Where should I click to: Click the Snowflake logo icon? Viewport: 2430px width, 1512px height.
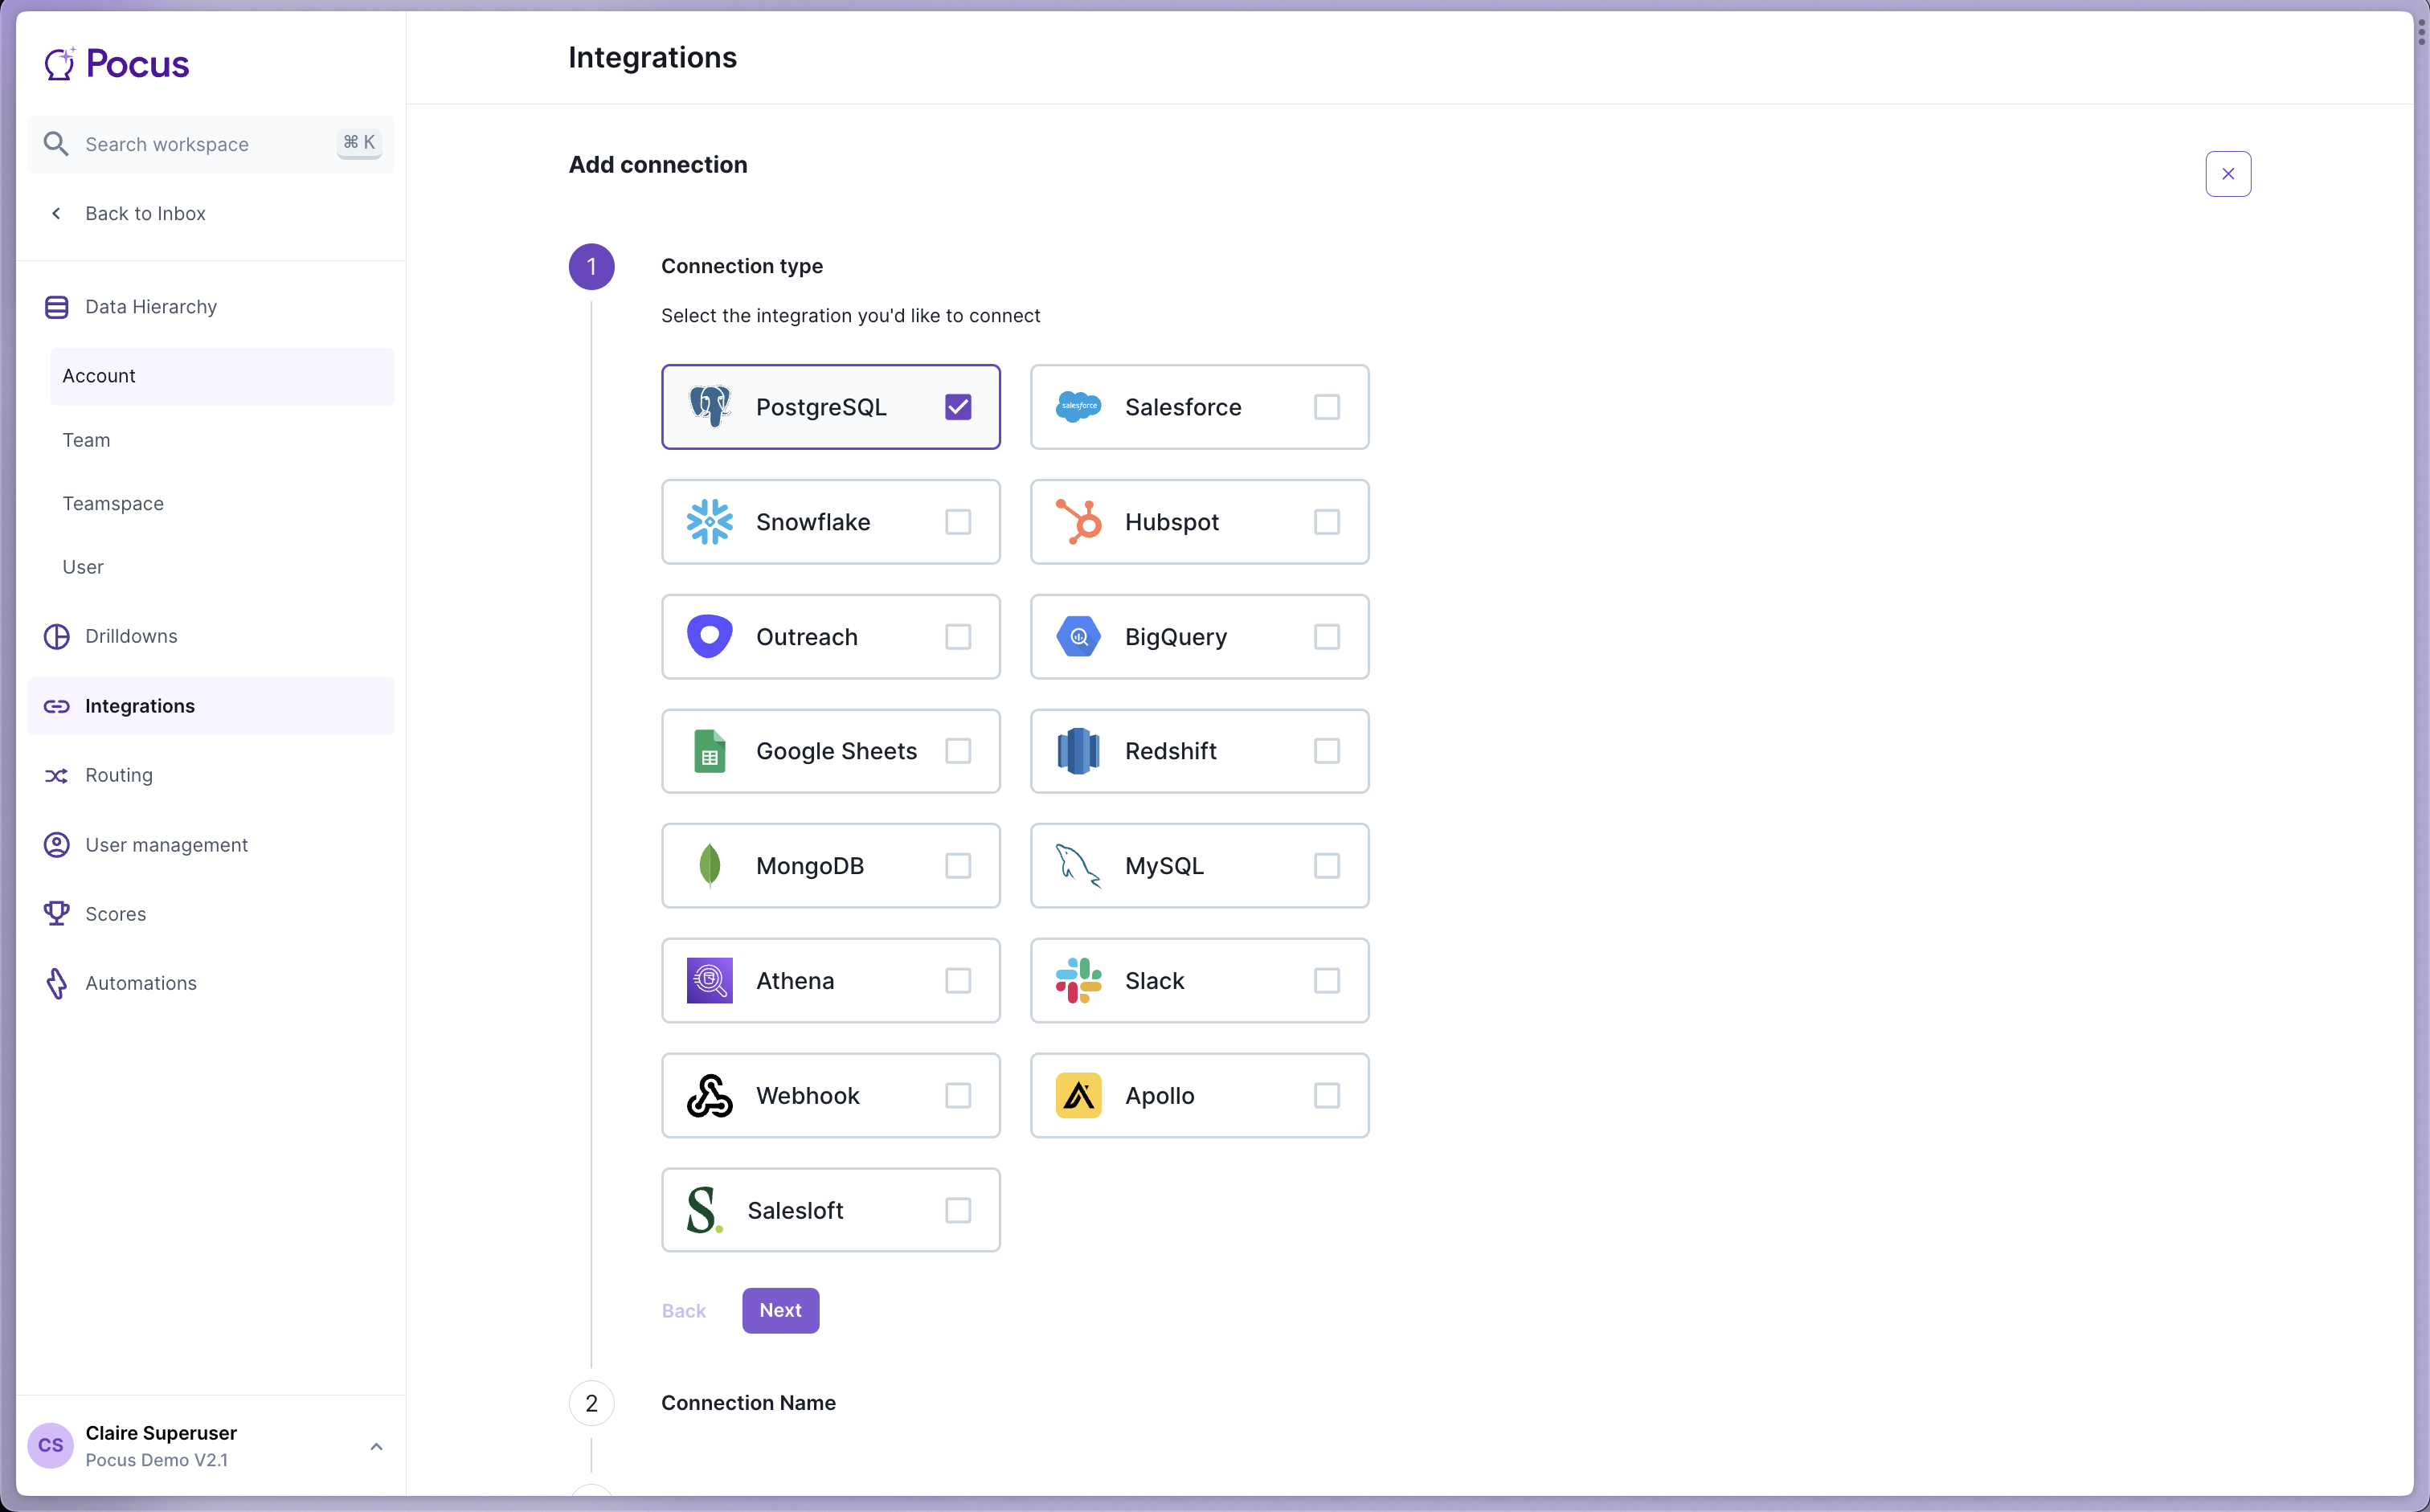tap(709, 522)
